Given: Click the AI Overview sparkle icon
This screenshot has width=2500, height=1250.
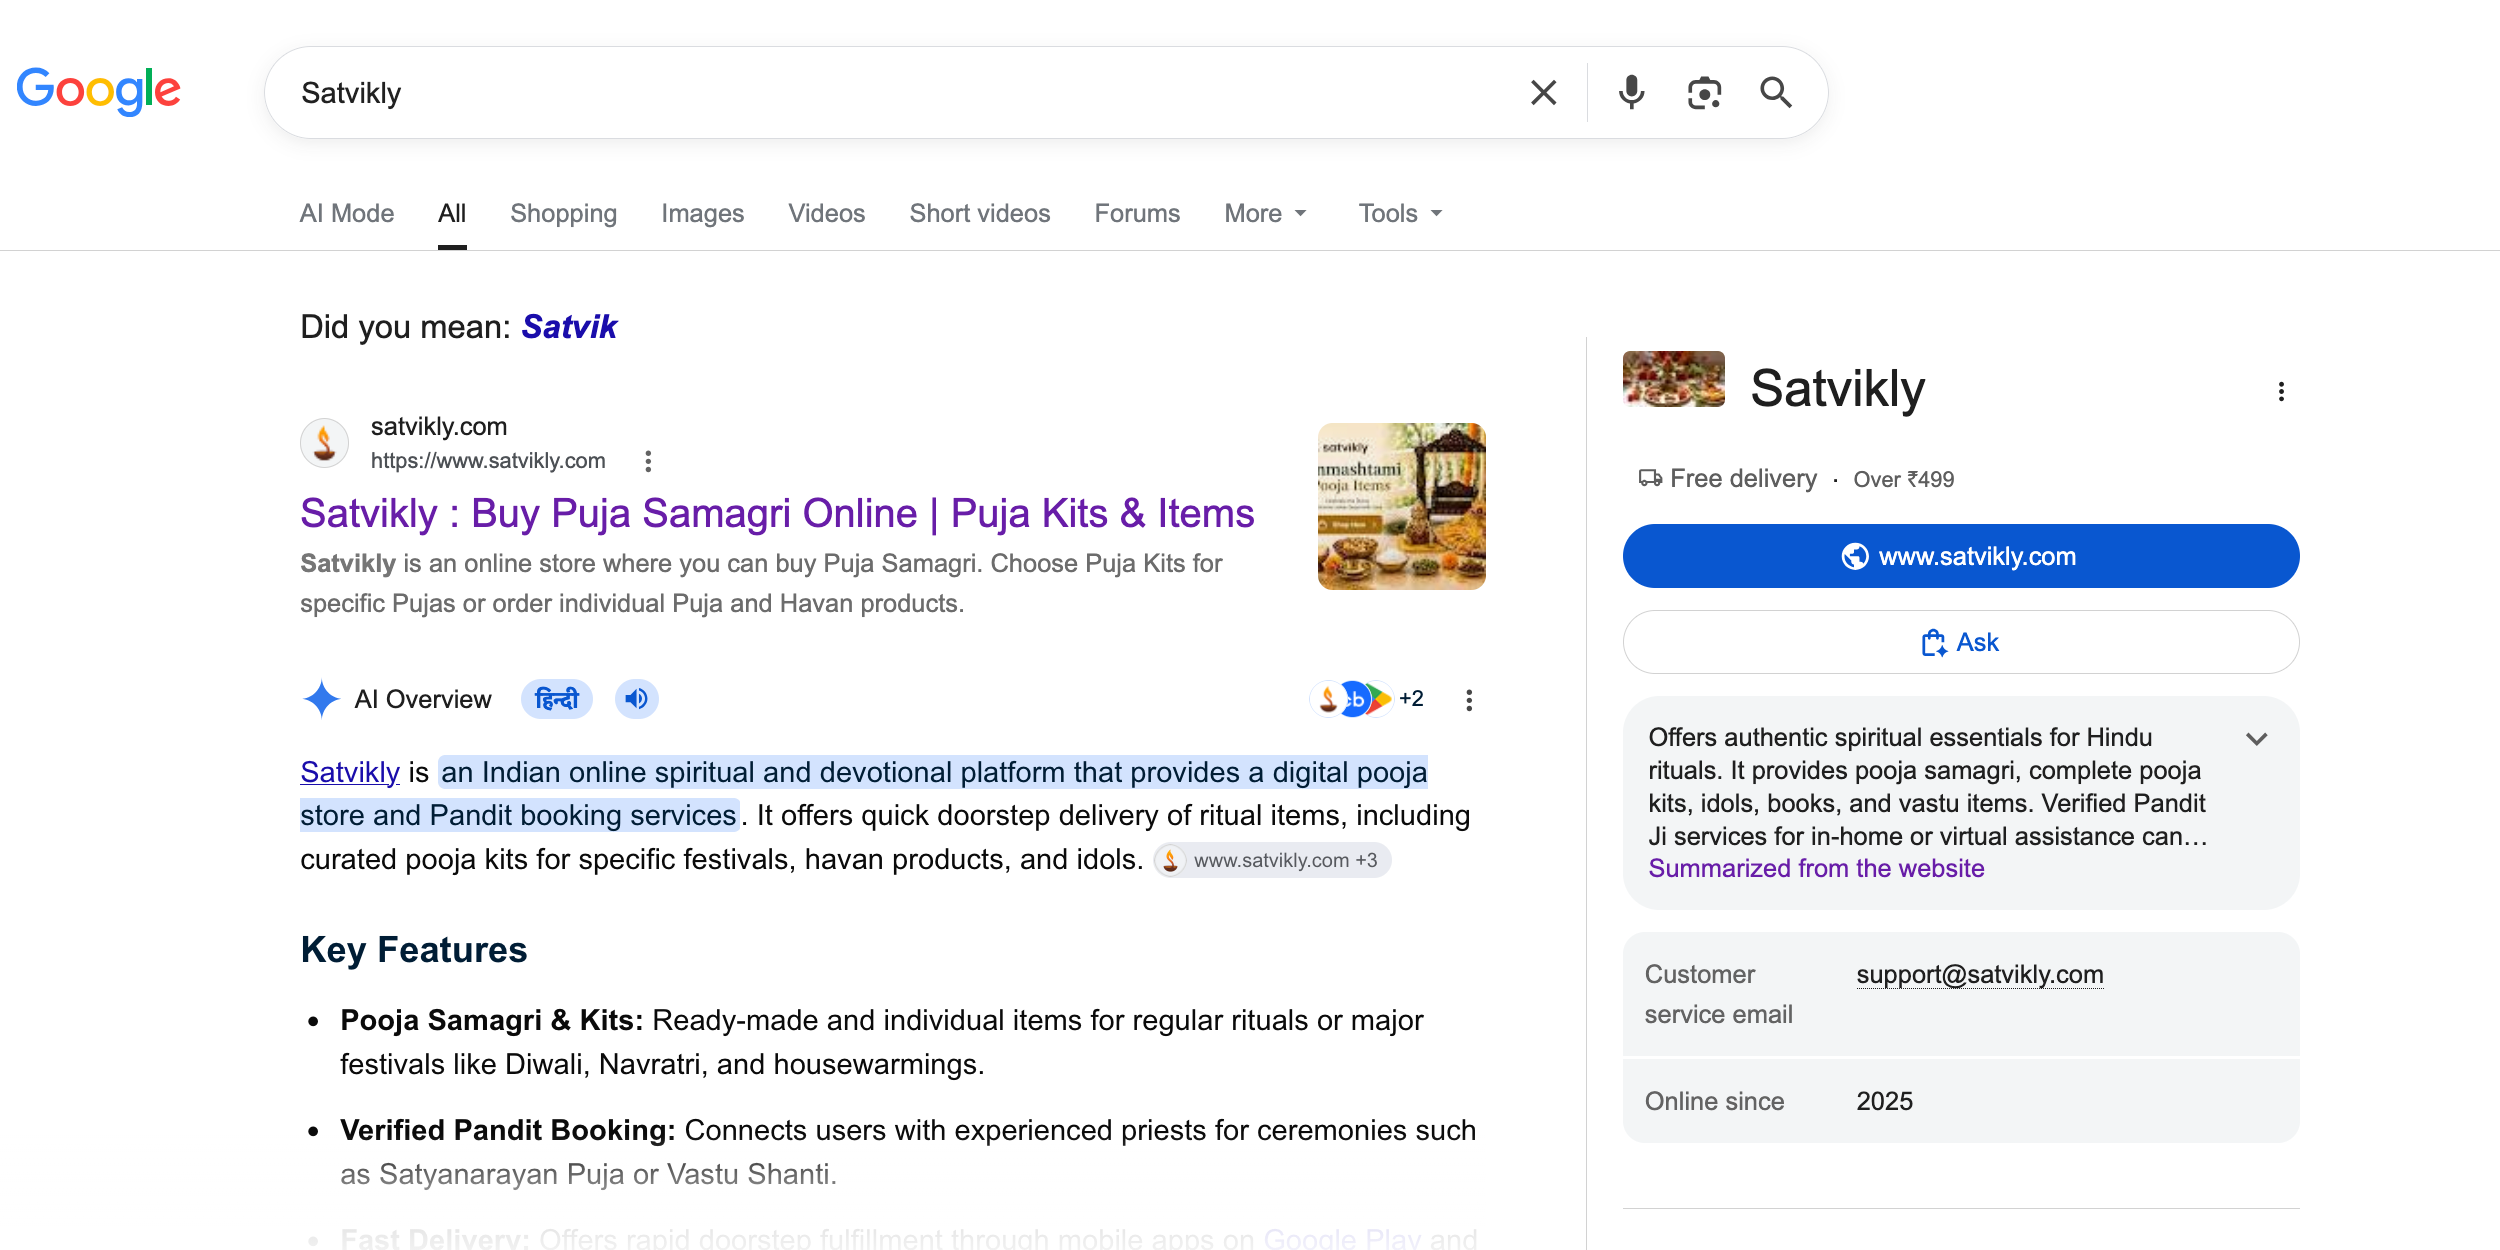Looking at the screenshot, I should [x=321, y=699].
